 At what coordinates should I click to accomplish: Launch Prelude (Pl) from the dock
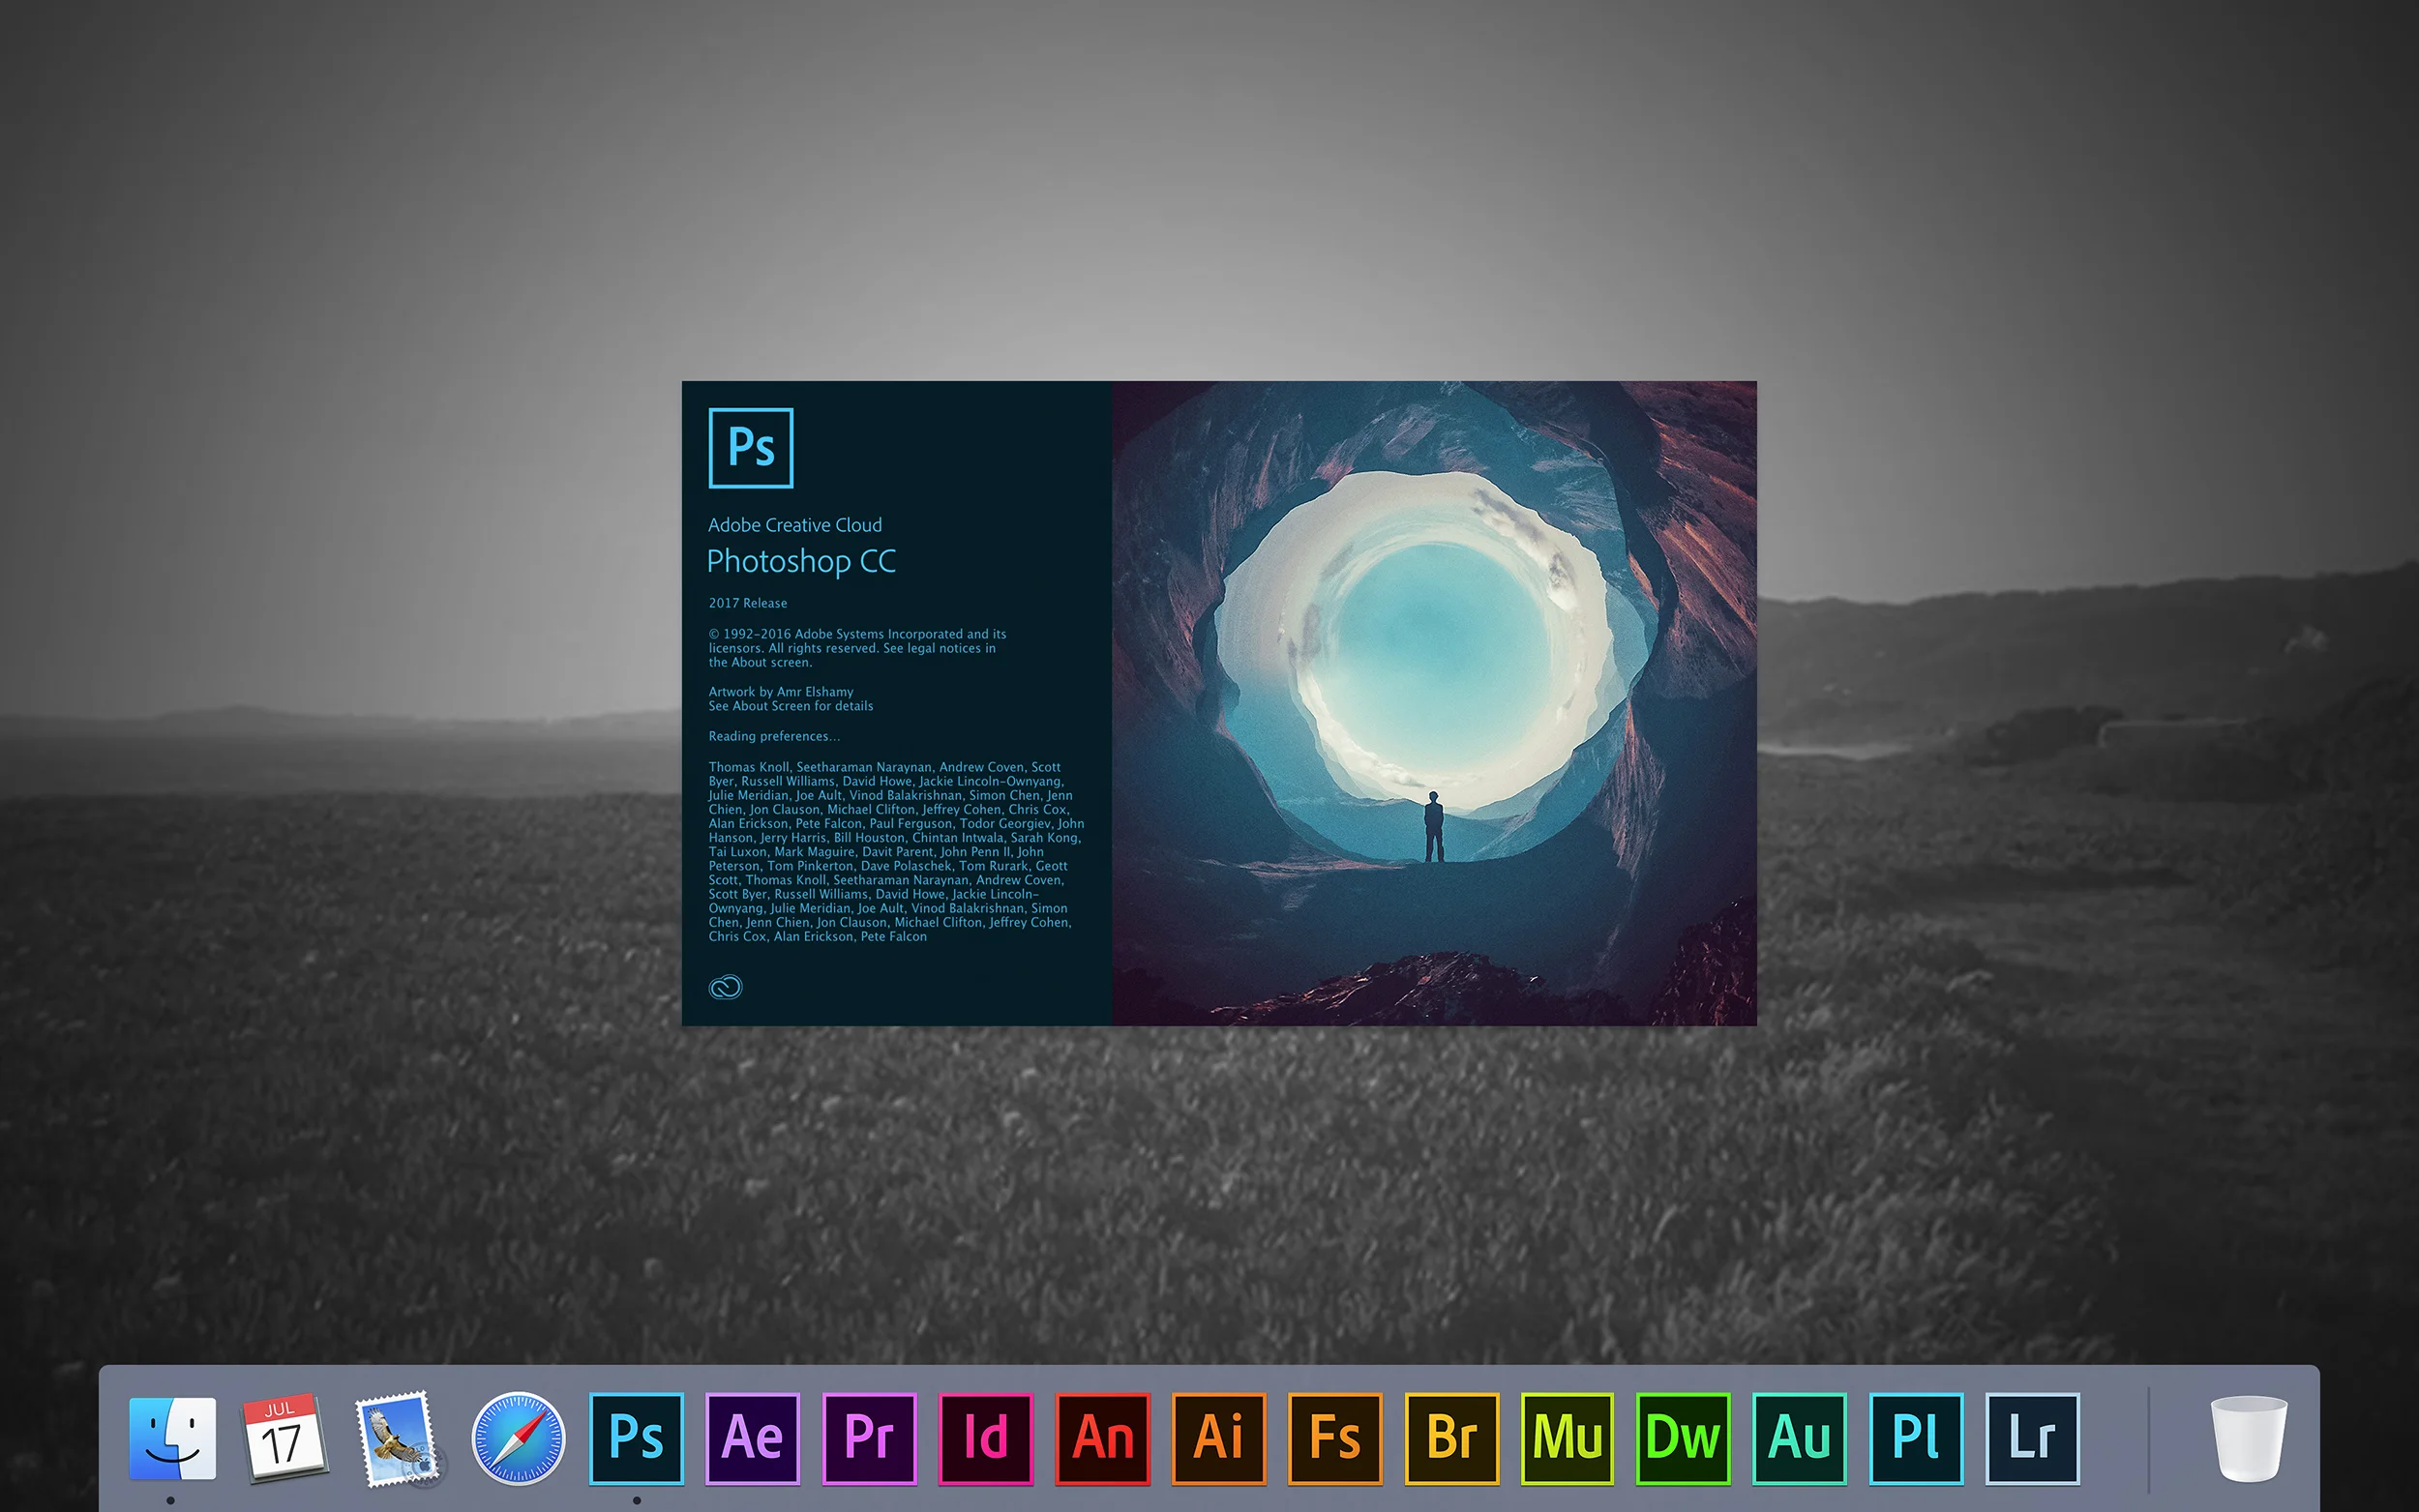pyautogui.click(x=1916, y=1438)
